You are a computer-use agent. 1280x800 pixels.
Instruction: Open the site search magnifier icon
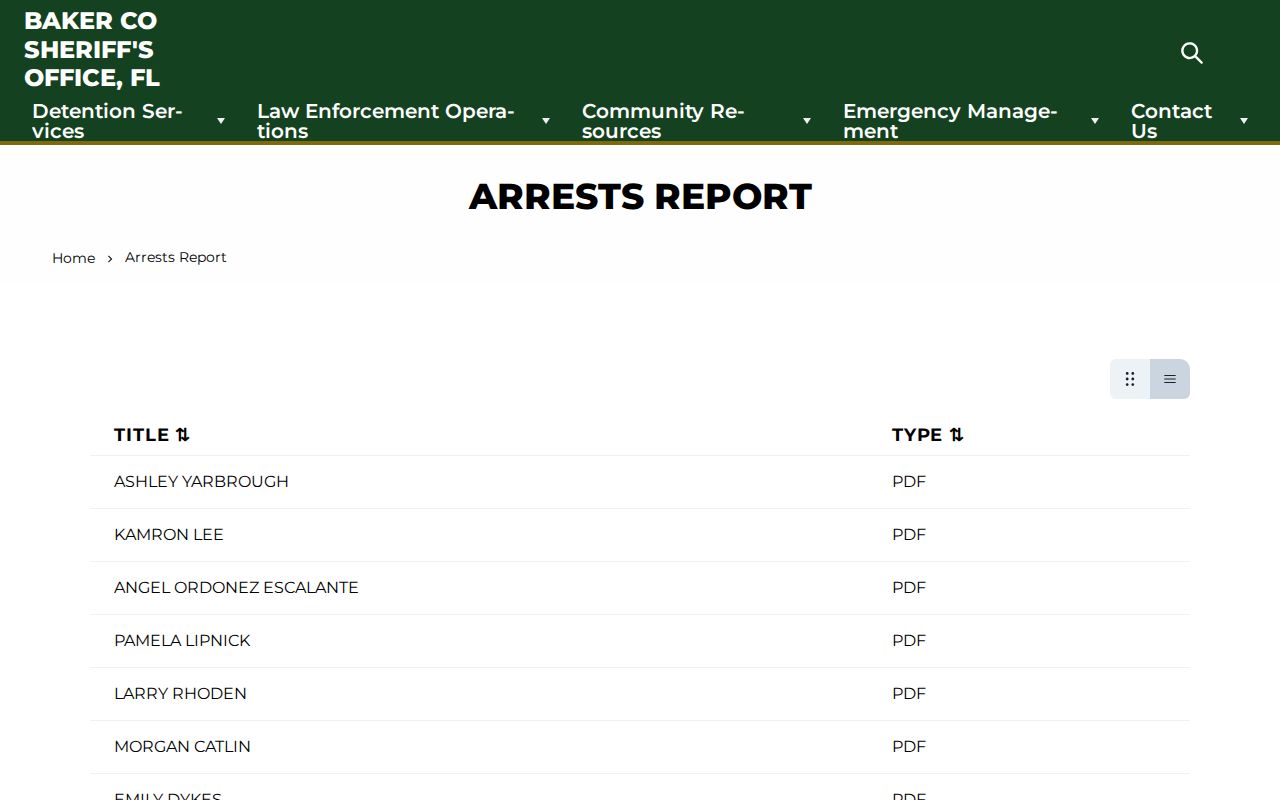(x=1191, y=53)
